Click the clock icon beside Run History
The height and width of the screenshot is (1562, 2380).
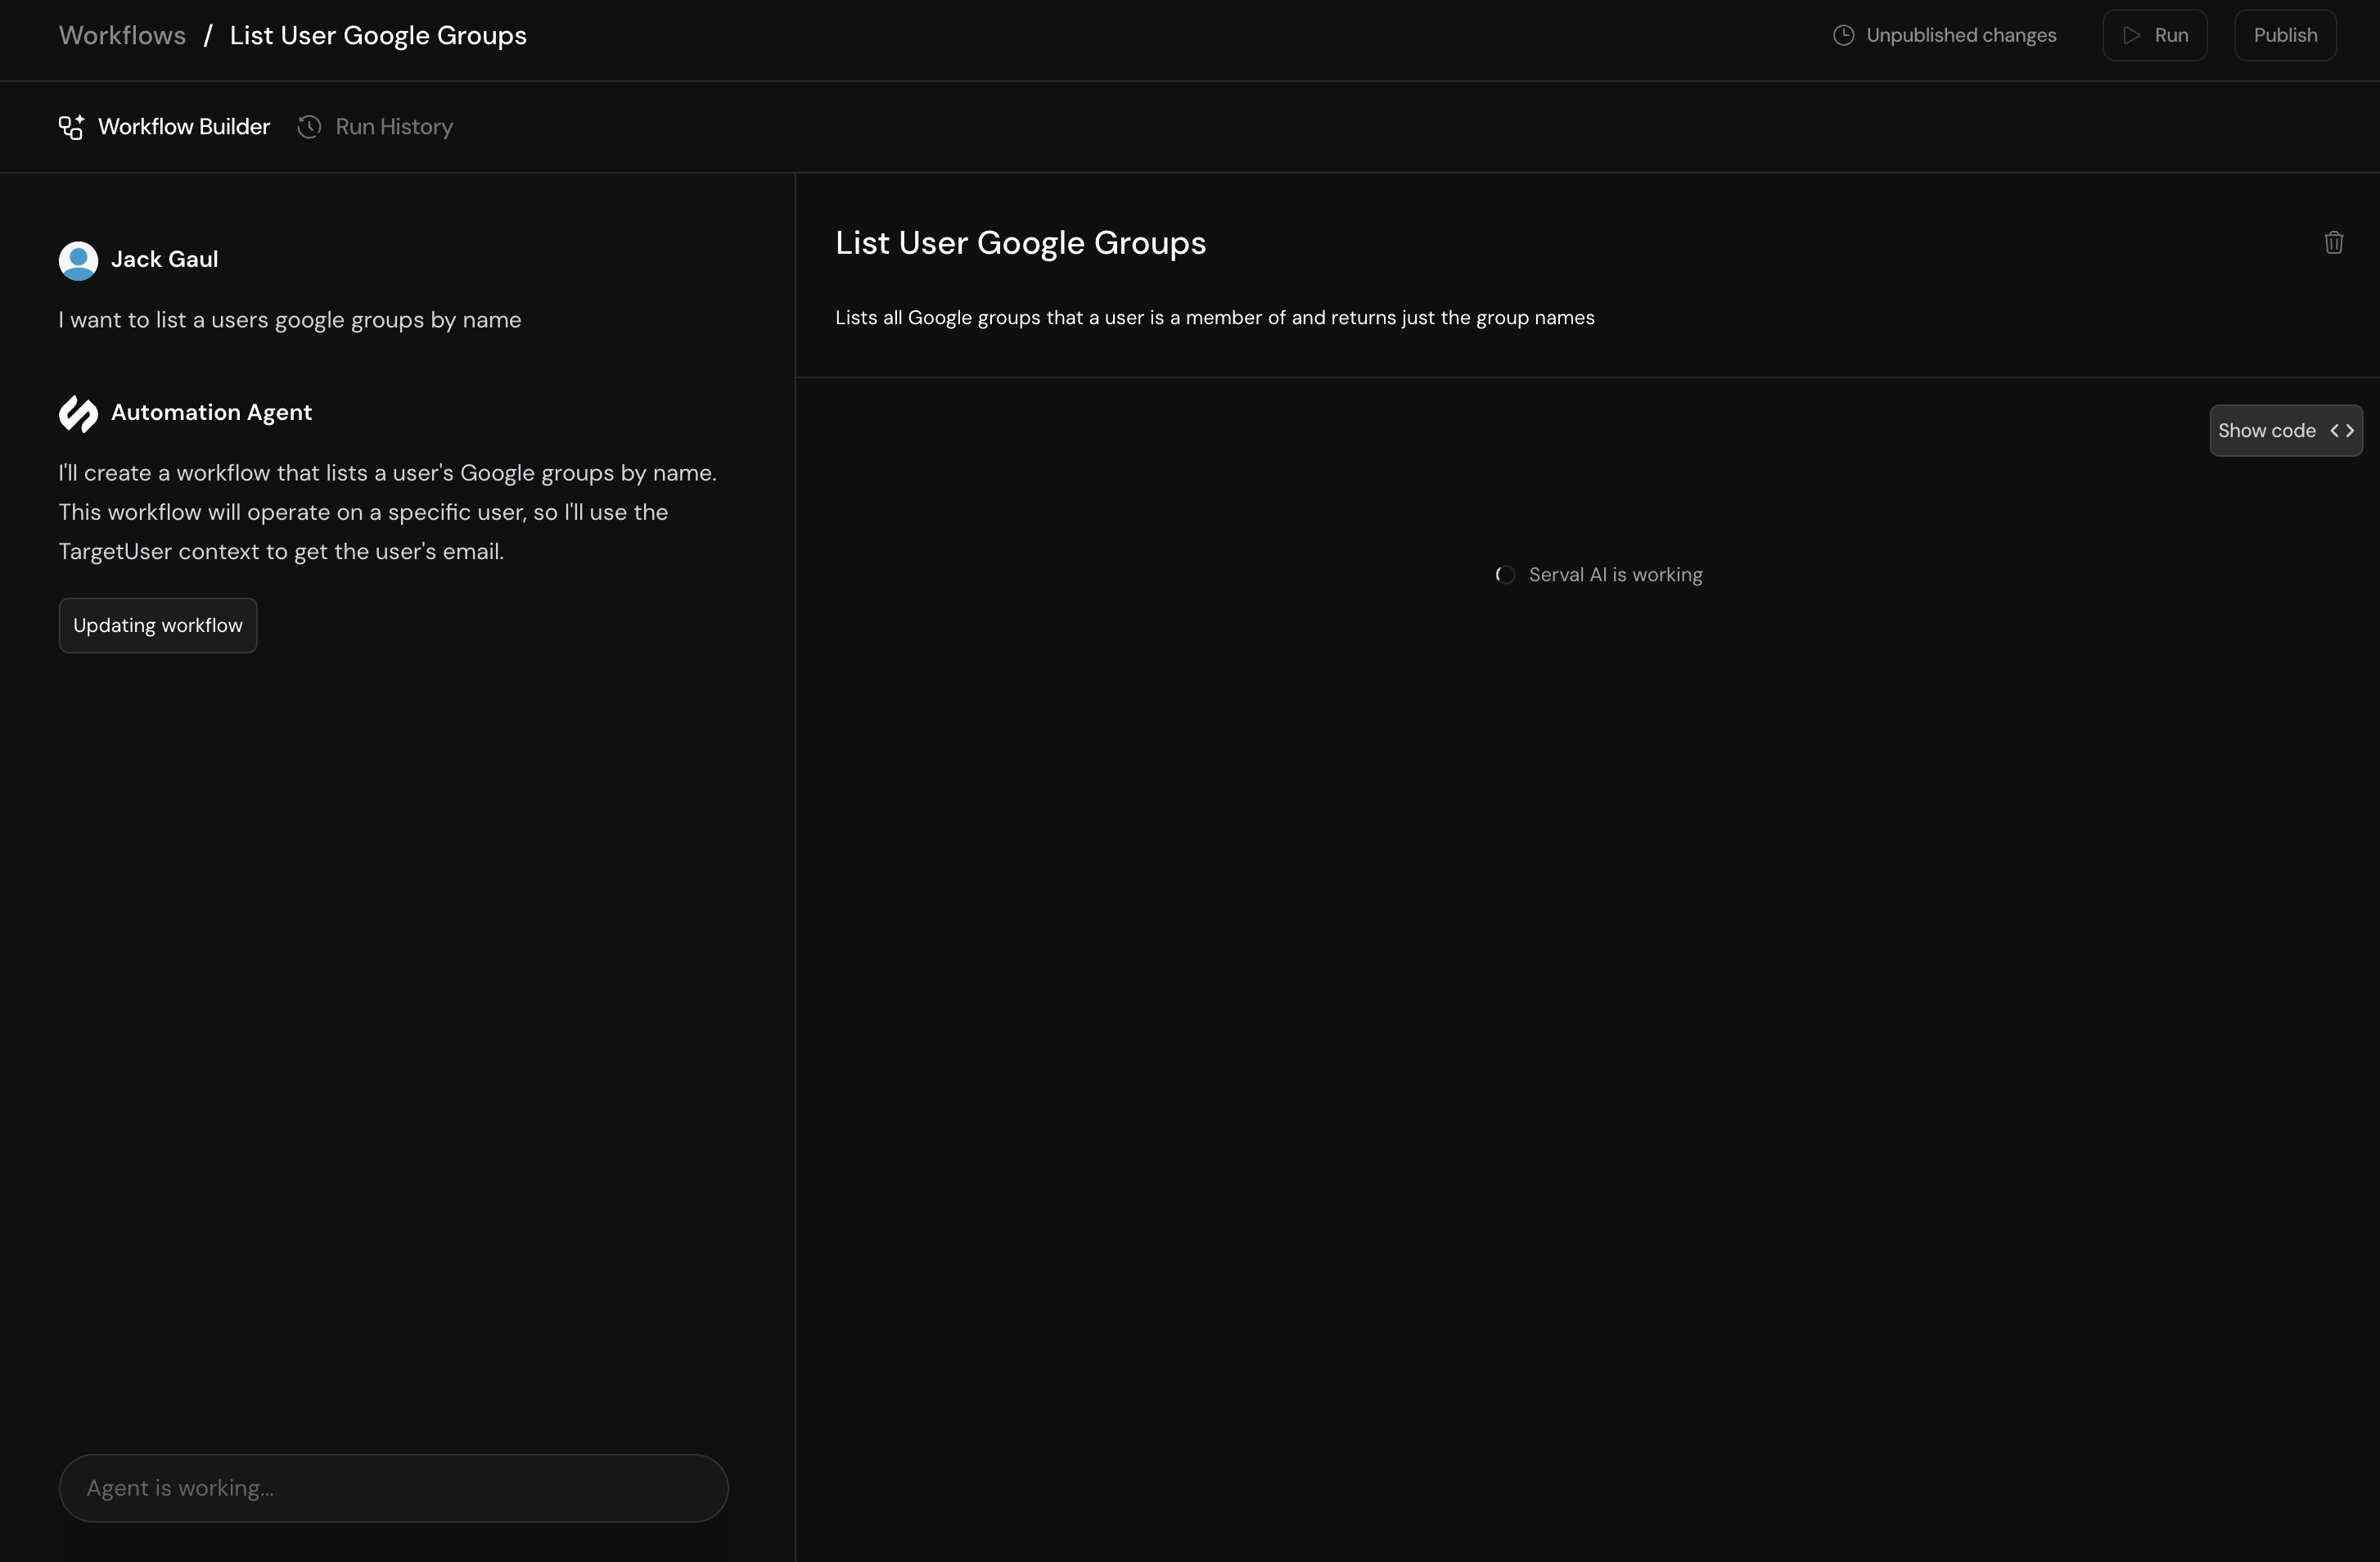tap(309, 127)
